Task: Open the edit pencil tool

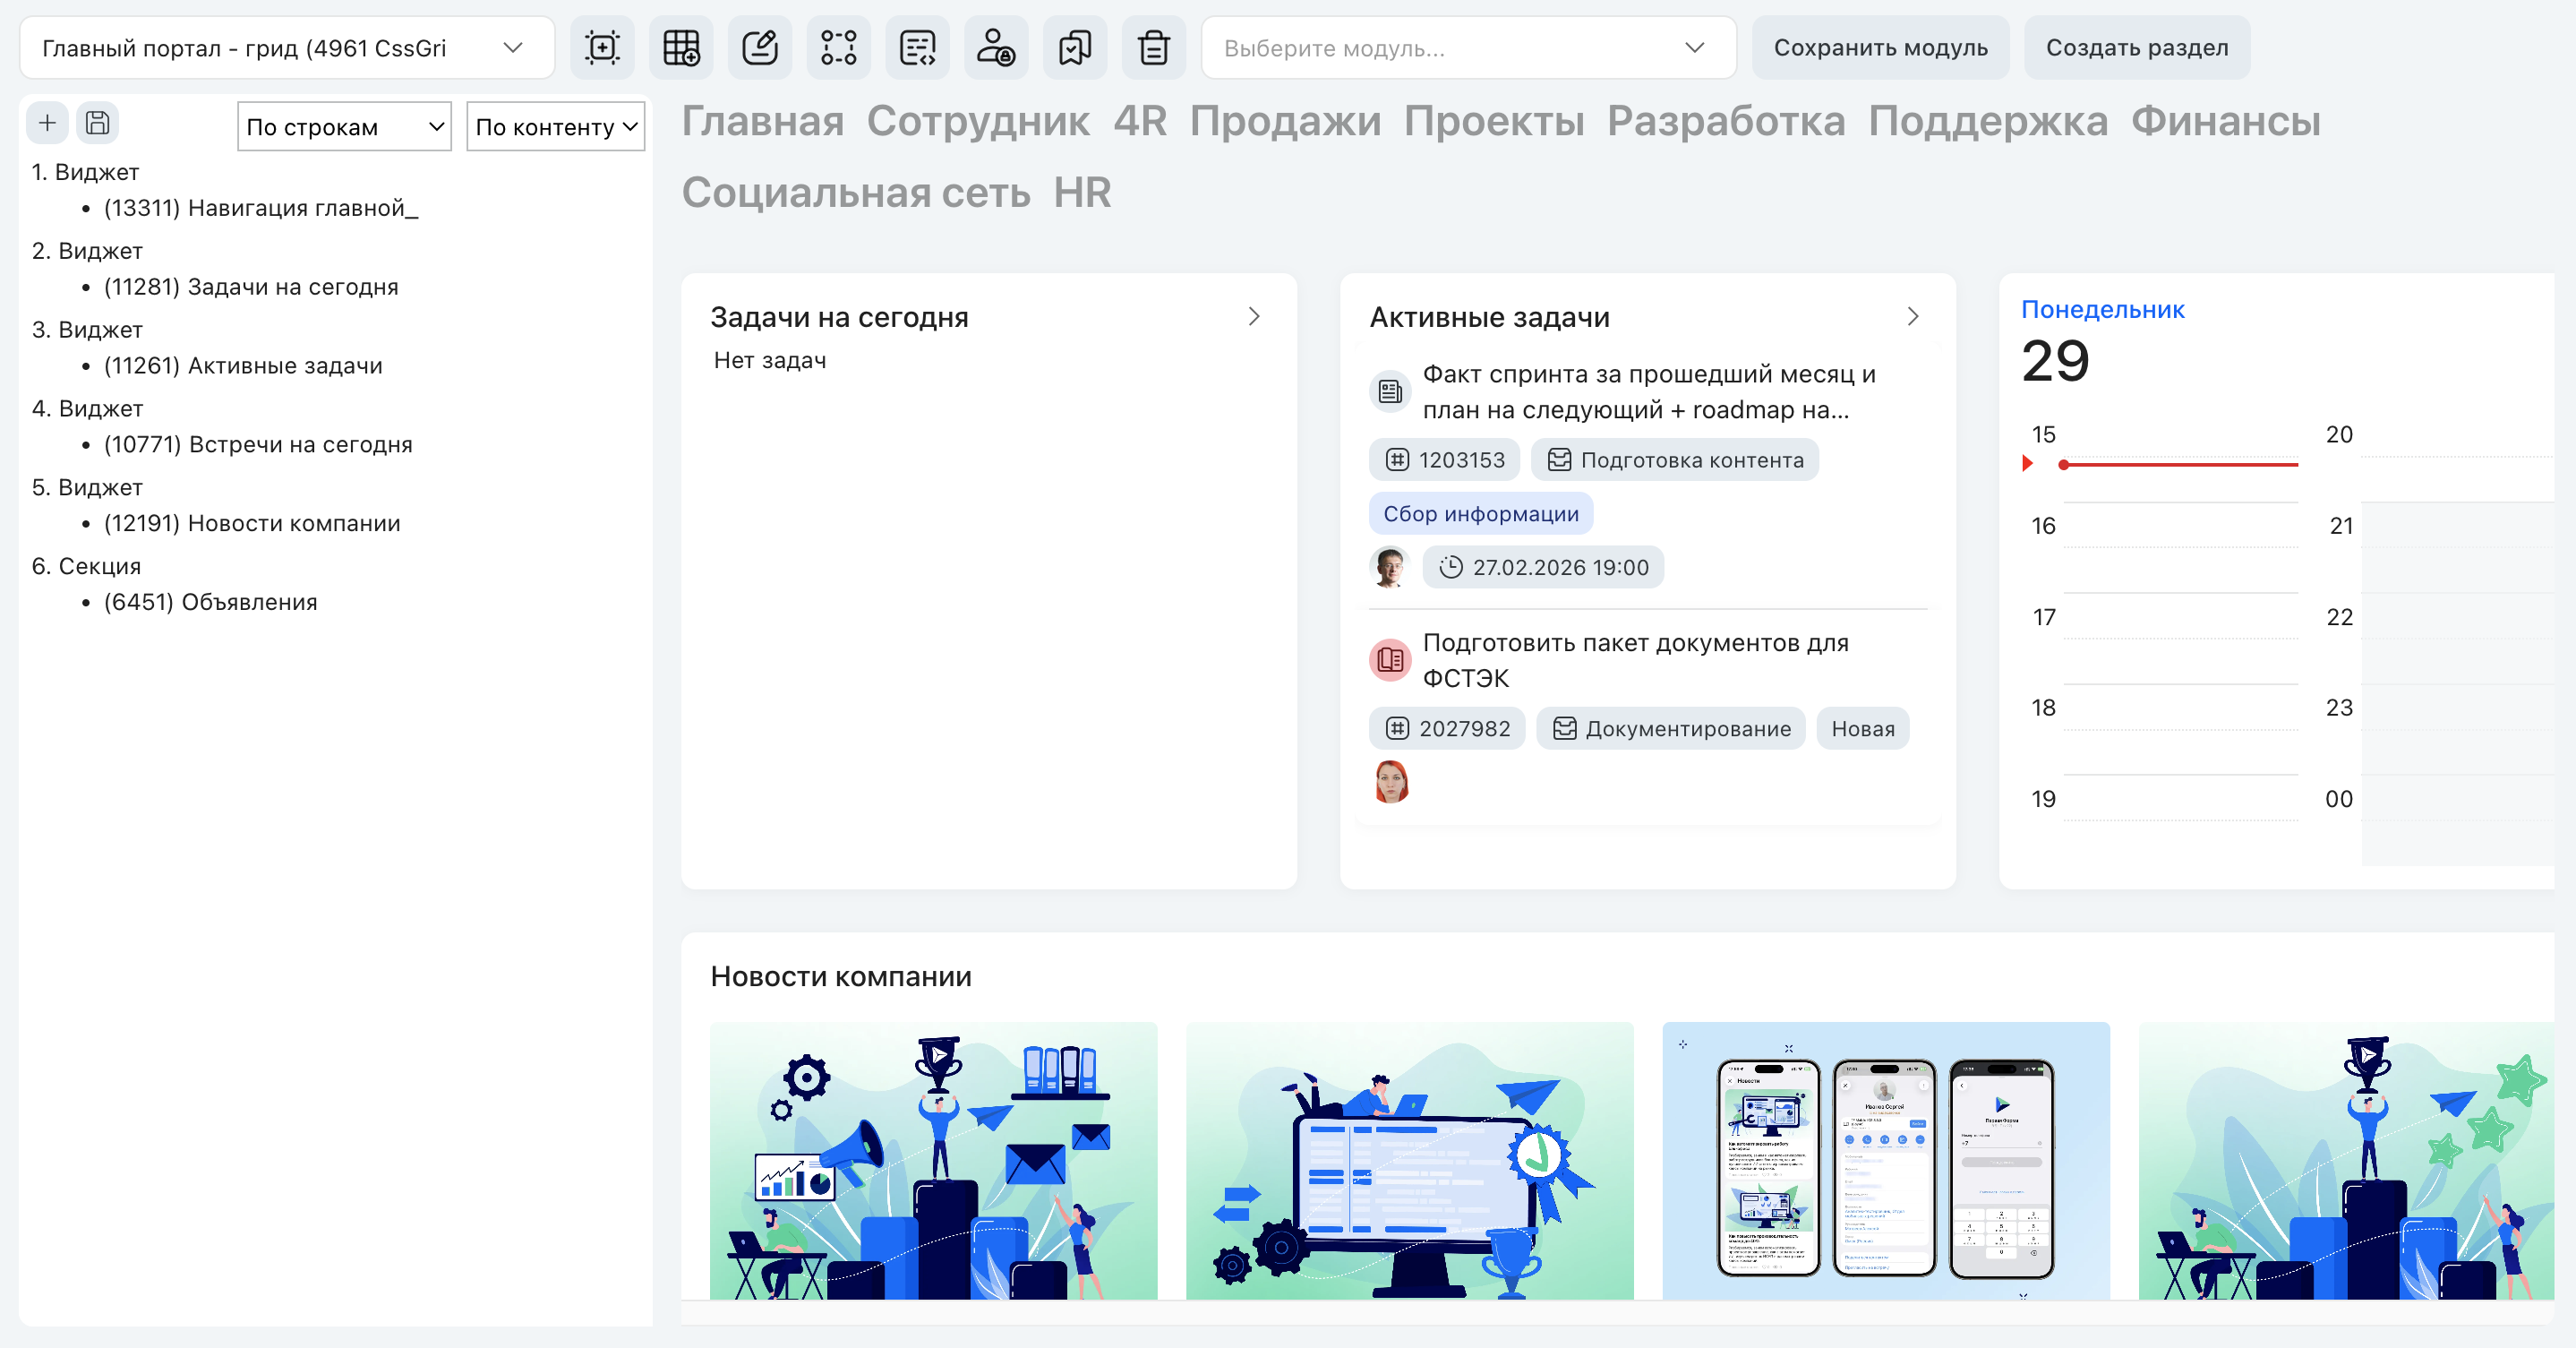Action: point(760,47)
